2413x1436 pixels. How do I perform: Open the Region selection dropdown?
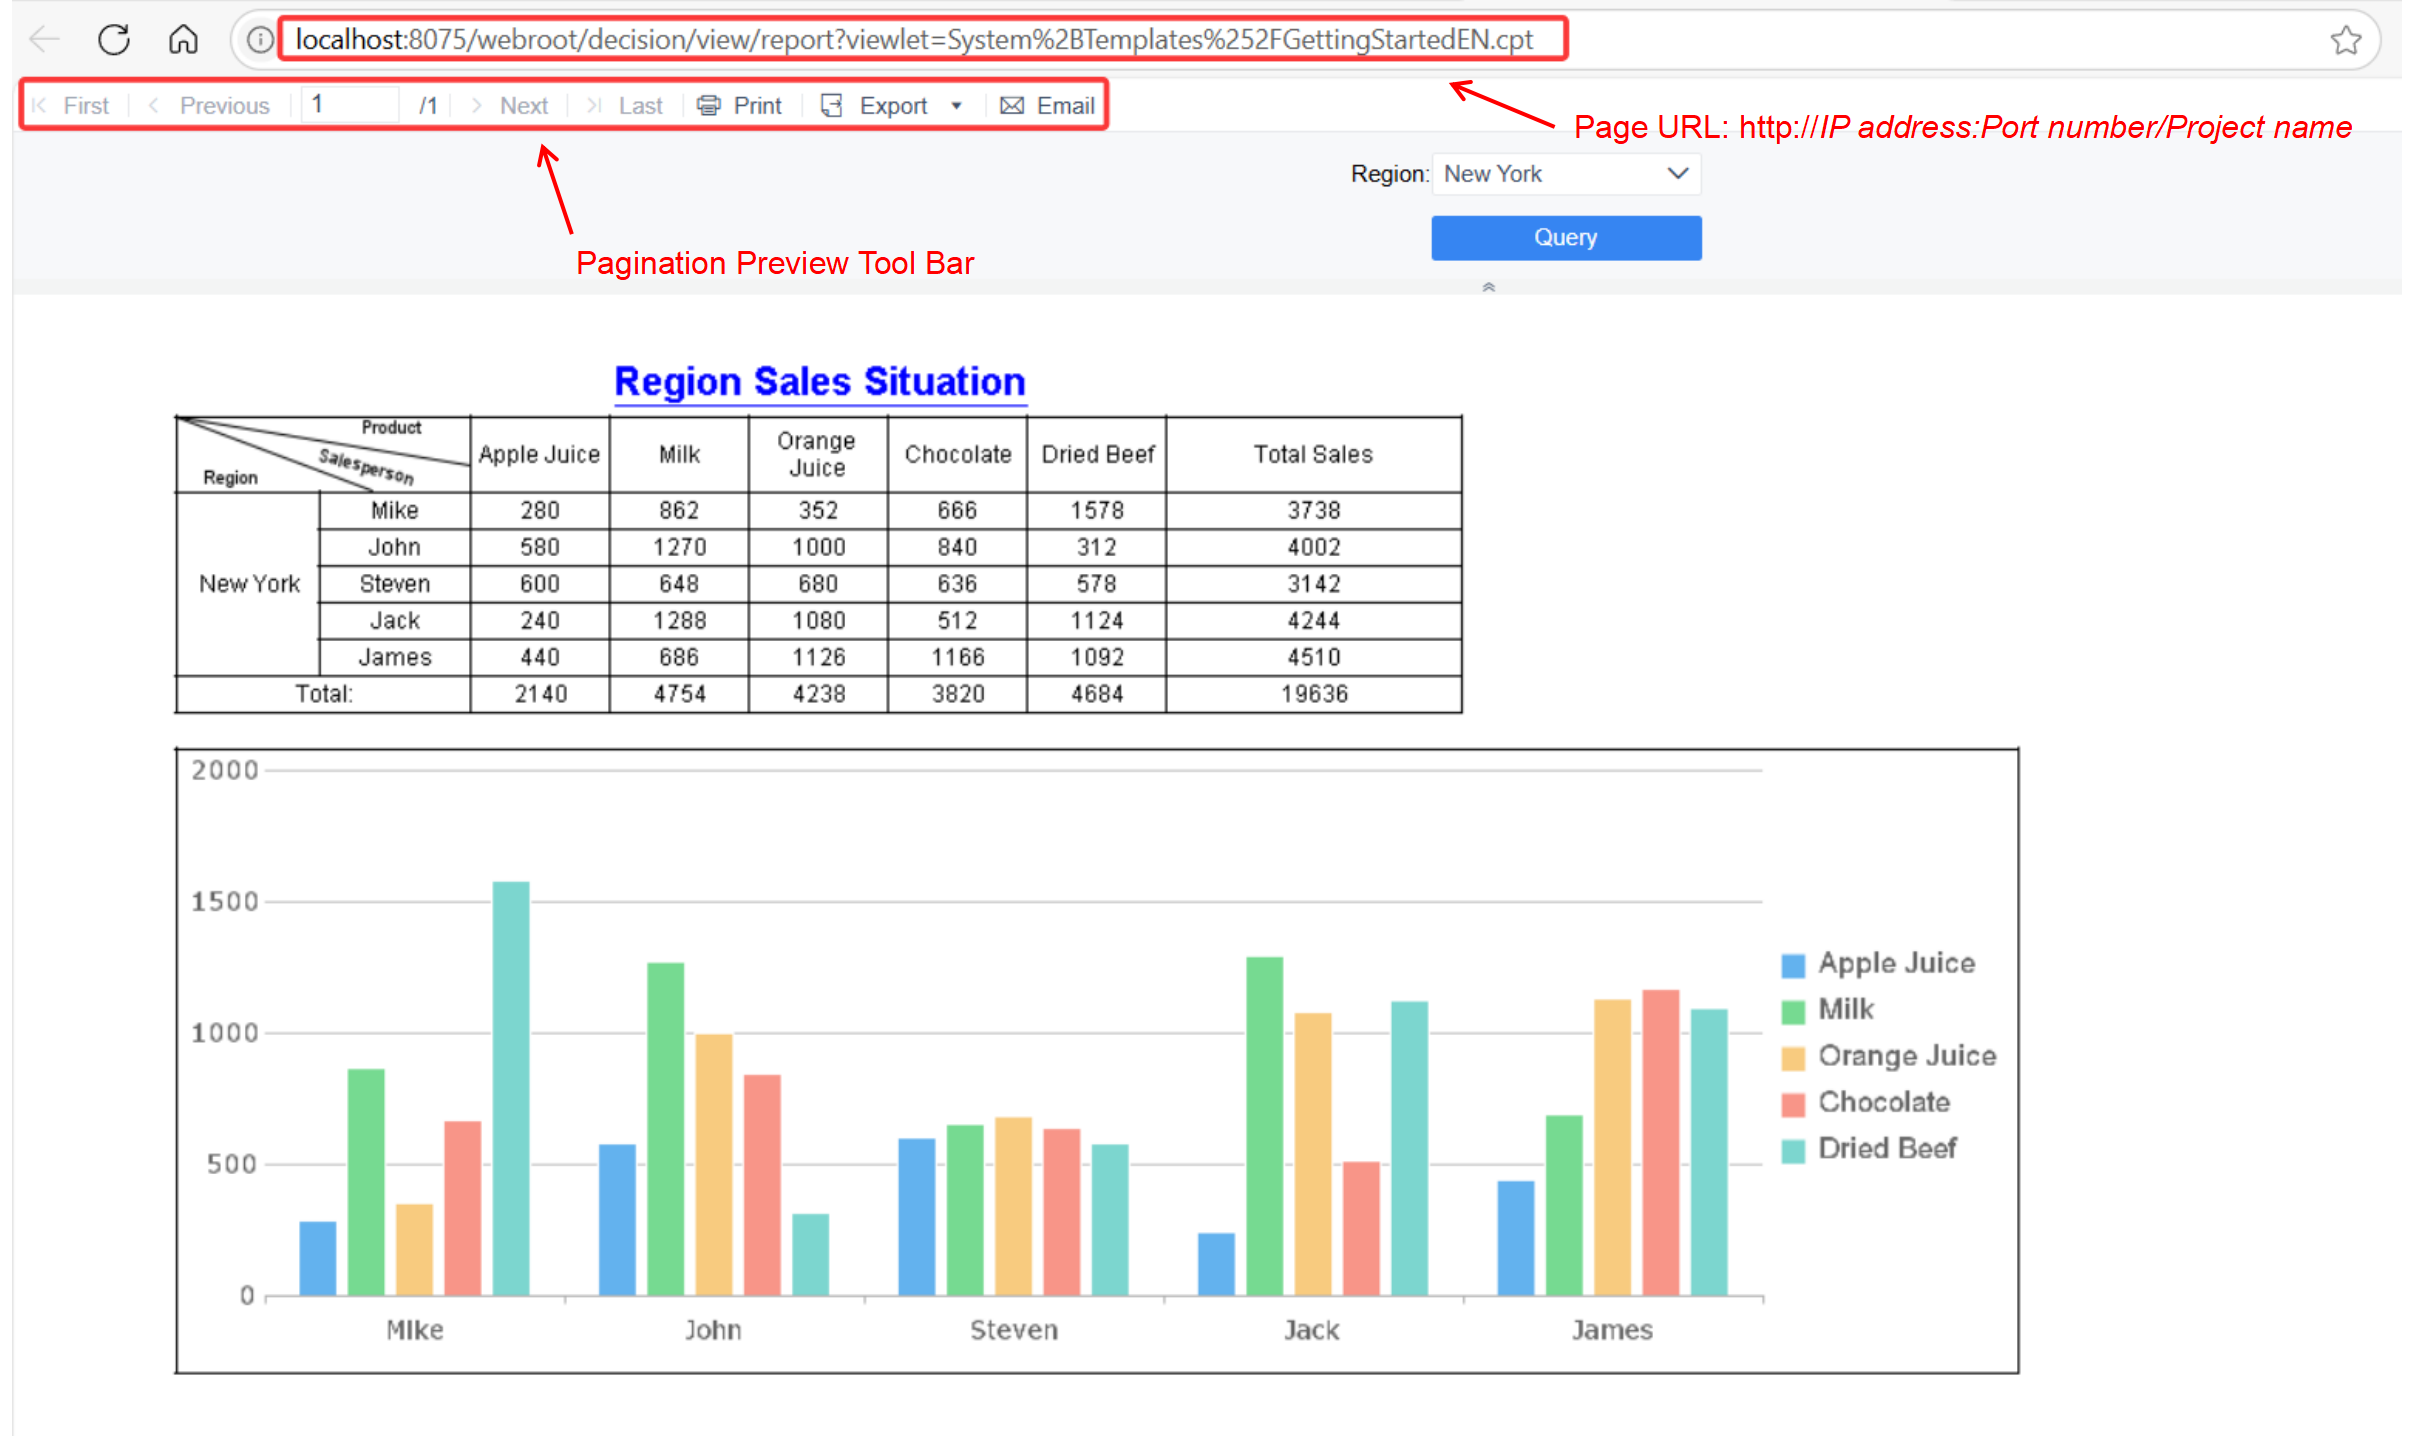tap(1676, 173)
